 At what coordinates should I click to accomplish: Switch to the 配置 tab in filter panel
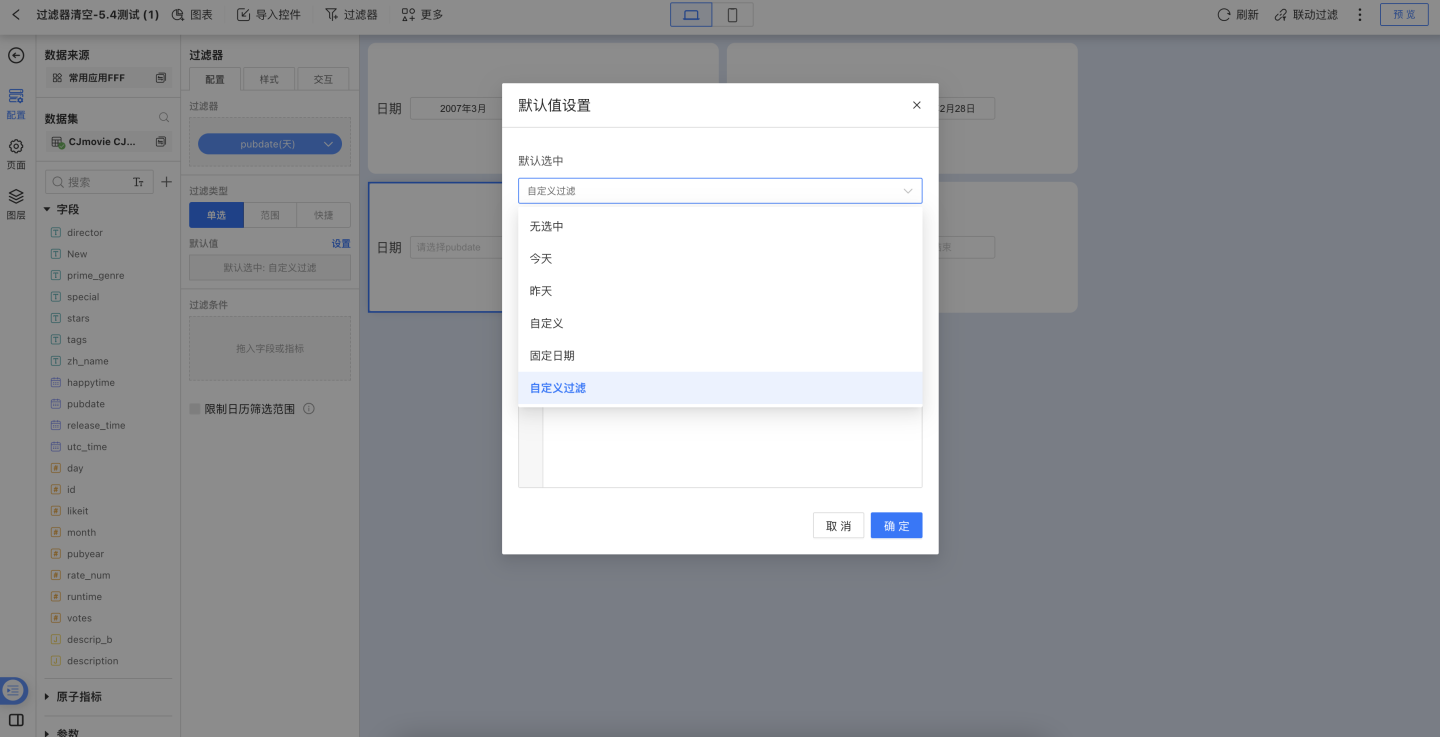215,79
